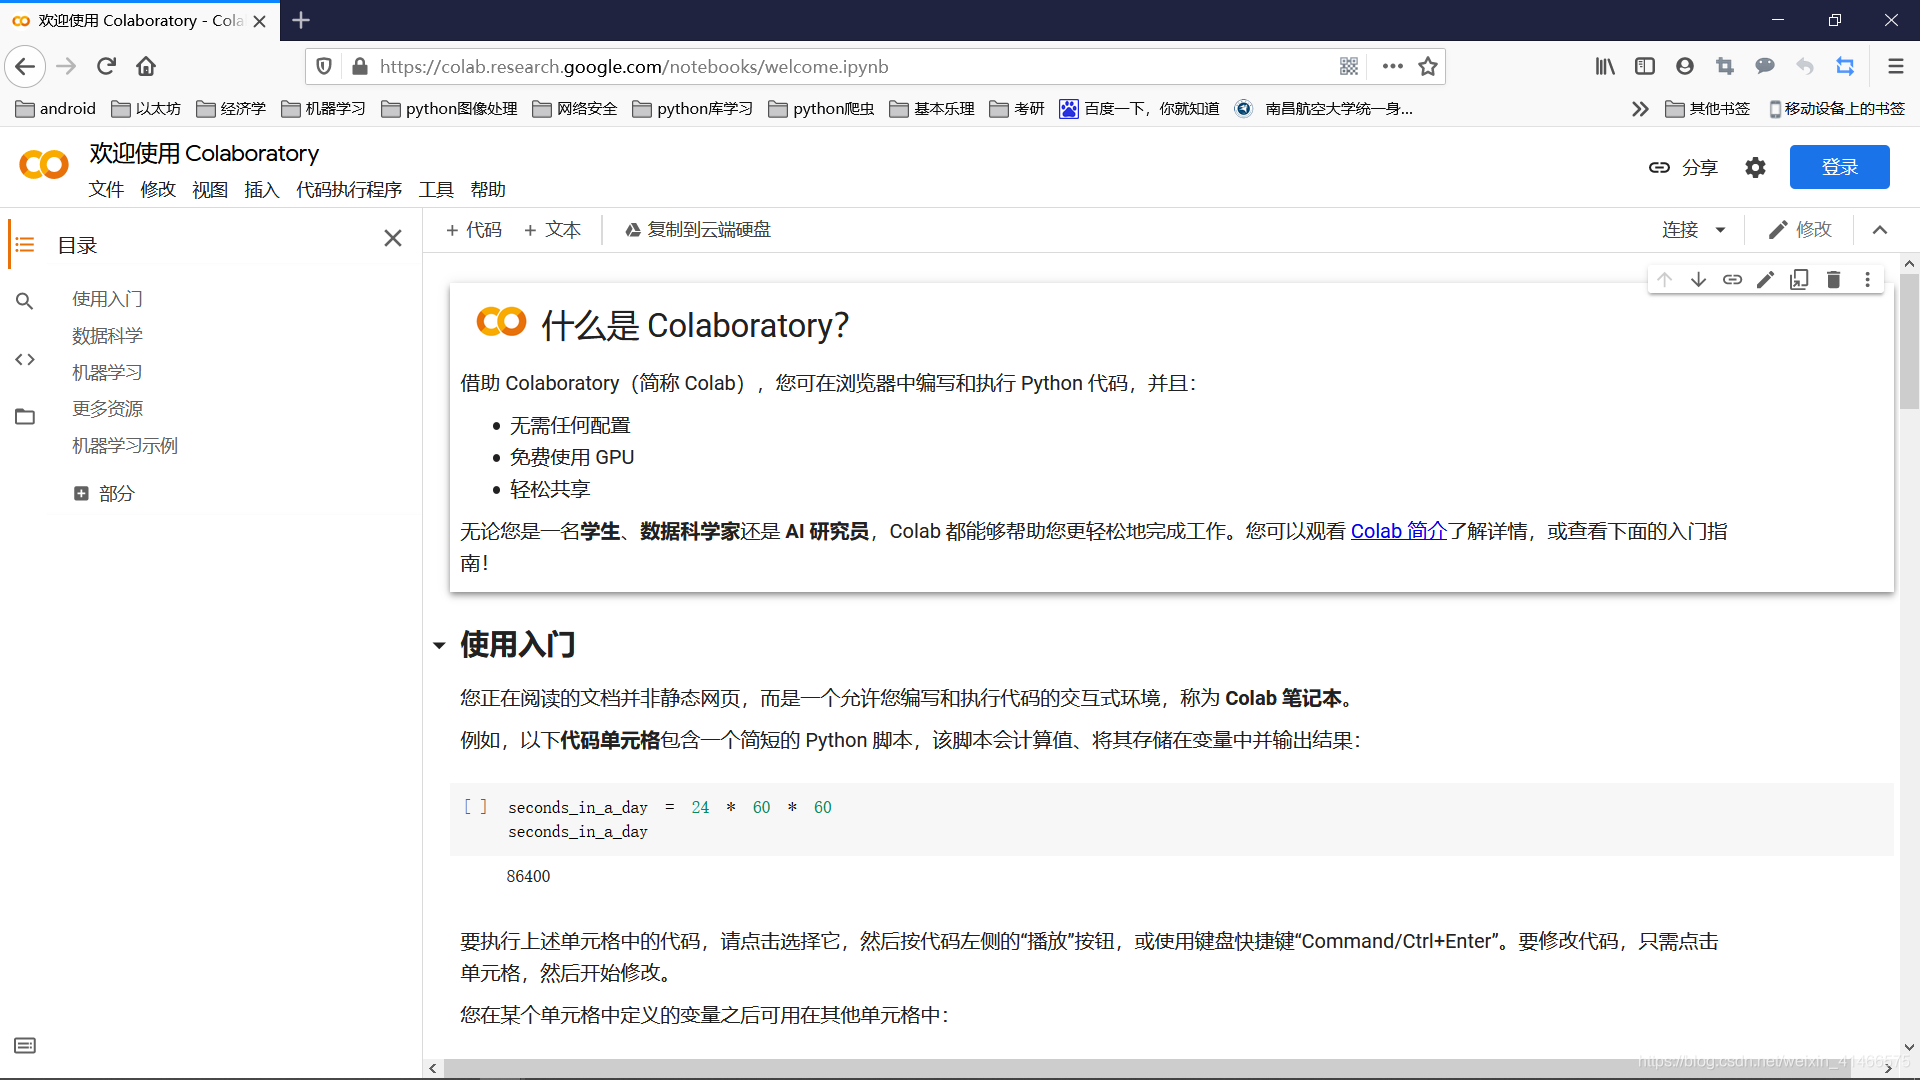
Task: Open the search icon in left sidebar
Action: [24, 300]
